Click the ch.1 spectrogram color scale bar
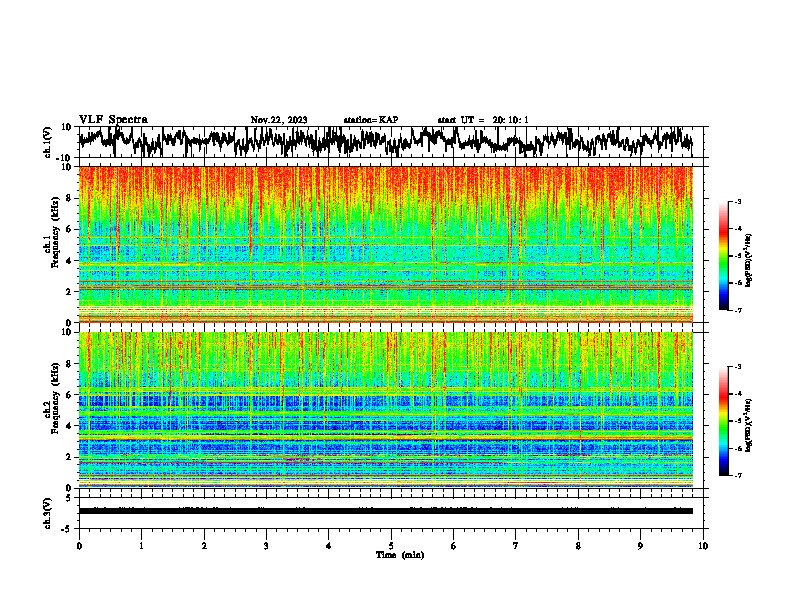792x612 pixels. click(724, 256)
